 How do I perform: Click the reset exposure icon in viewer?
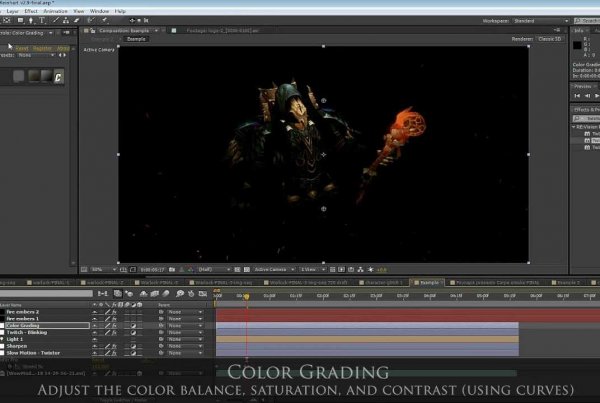point(370,270)
